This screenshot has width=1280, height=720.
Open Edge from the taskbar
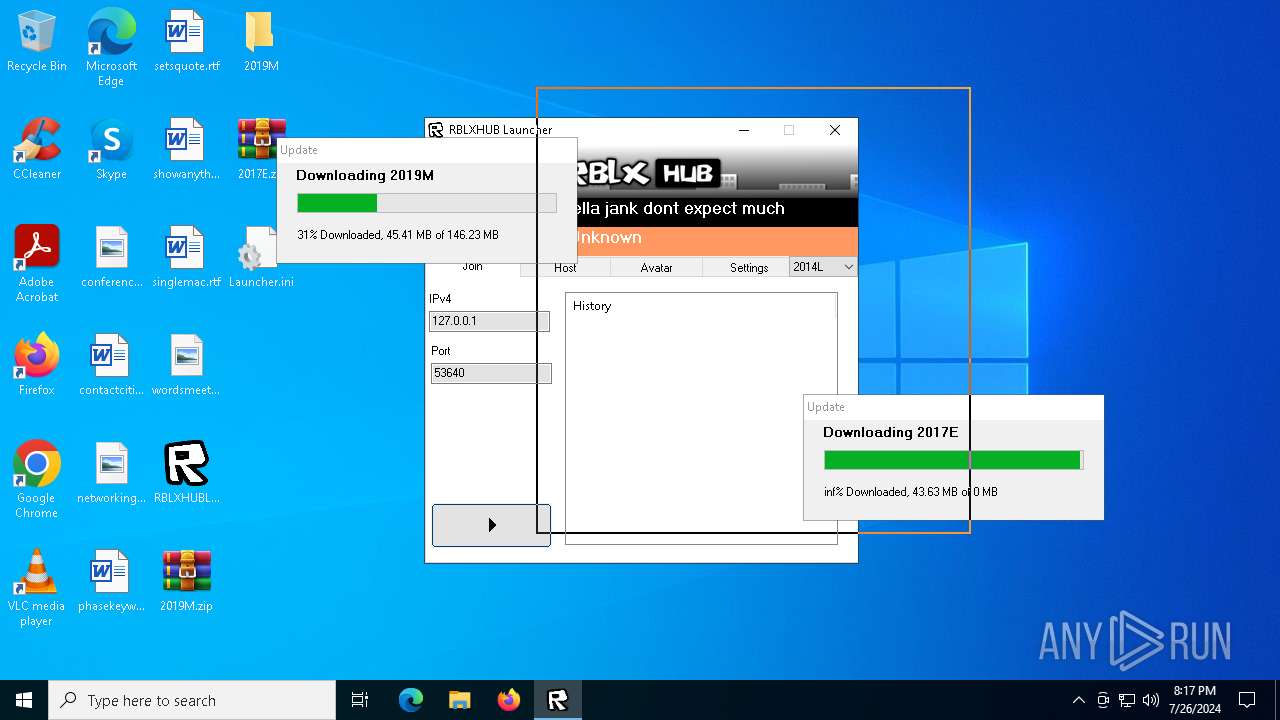pyautogui.click(x=411, y=700)
